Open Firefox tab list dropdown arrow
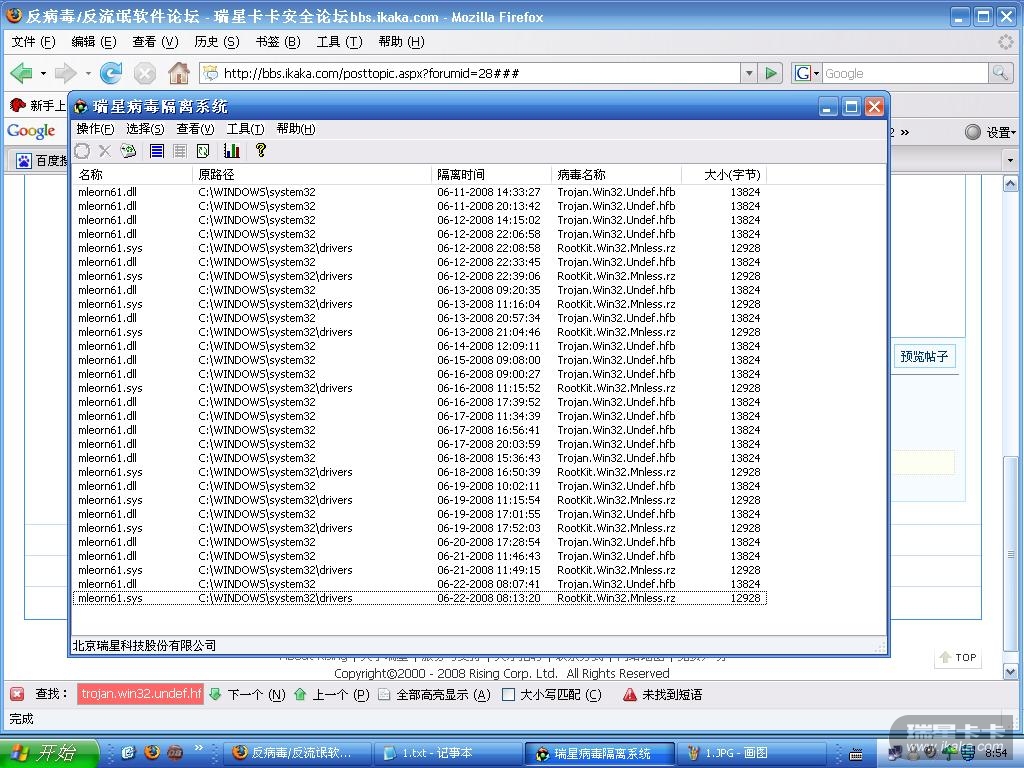This screenshot has height=768, width=1024. (x=1010, y=160)
